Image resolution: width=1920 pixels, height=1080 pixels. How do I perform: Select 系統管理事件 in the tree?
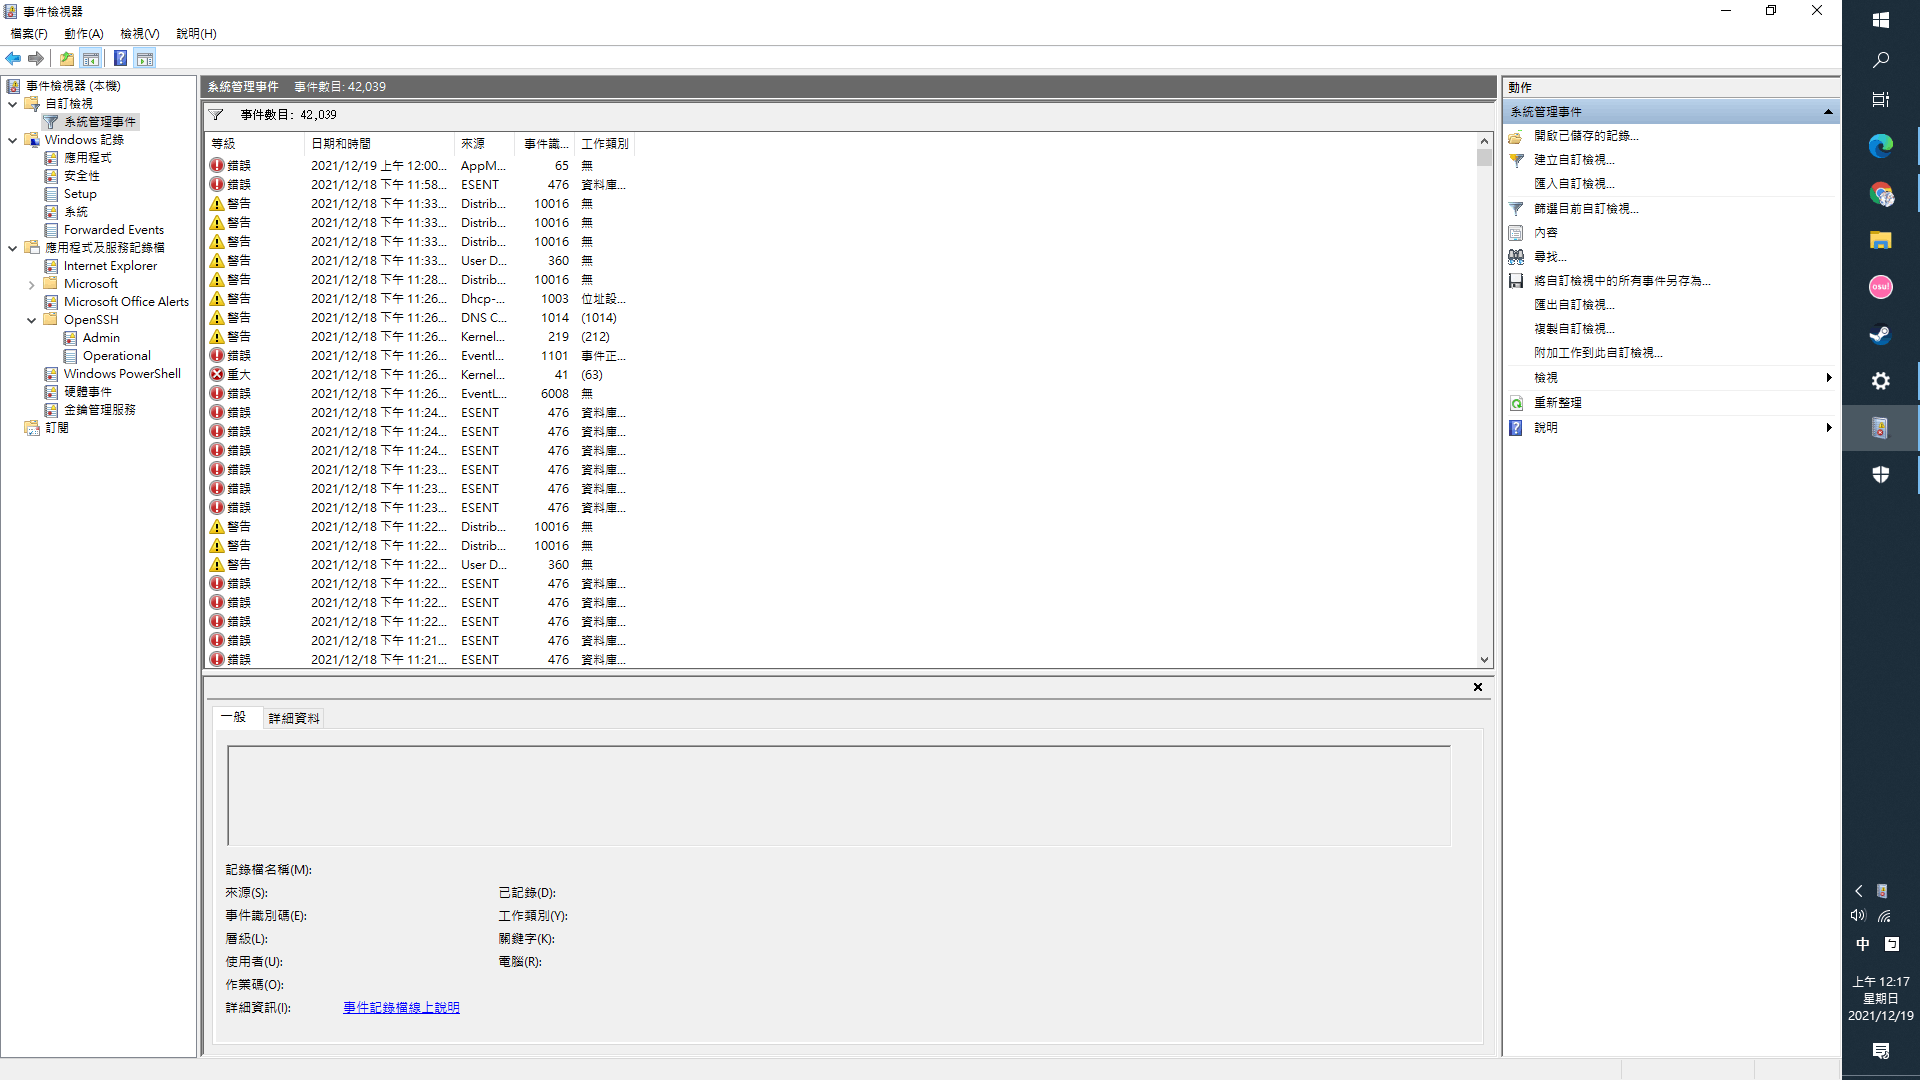[100, 122]
